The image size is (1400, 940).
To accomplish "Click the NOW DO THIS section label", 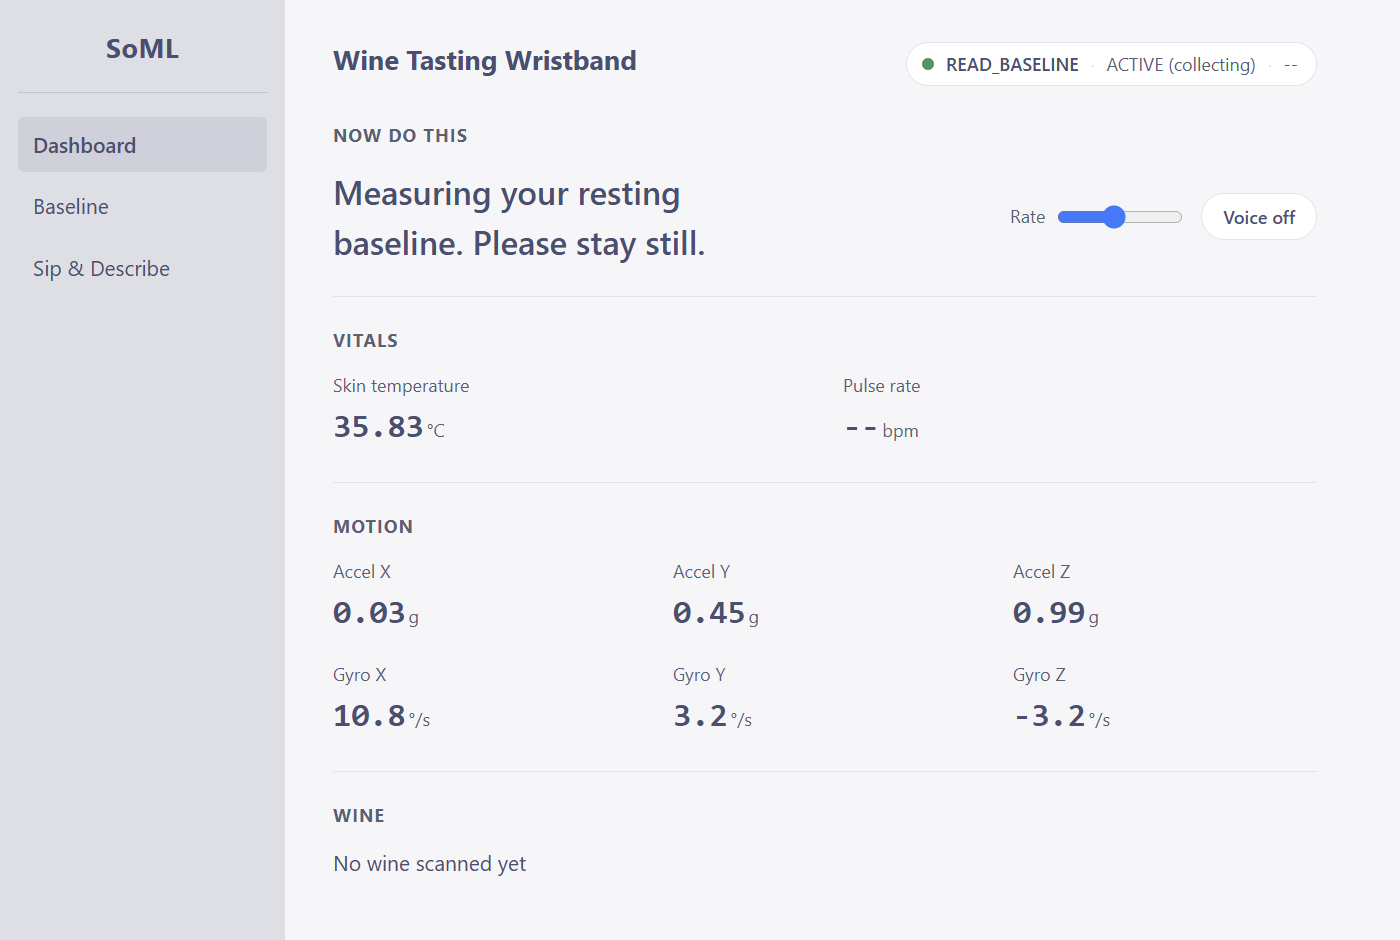I will click(x=400, y=136).
